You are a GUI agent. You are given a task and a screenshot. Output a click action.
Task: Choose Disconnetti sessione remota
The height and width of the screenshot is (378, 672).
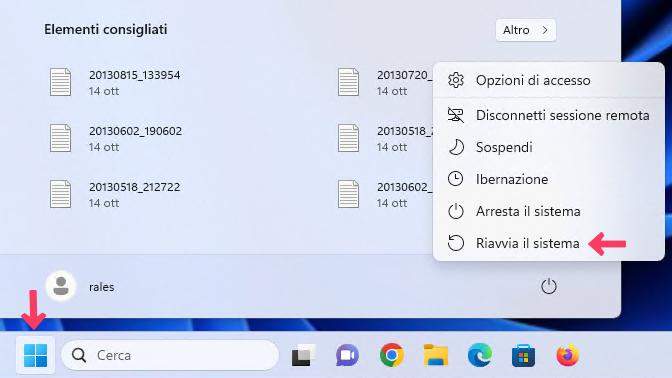click(549, 115)
